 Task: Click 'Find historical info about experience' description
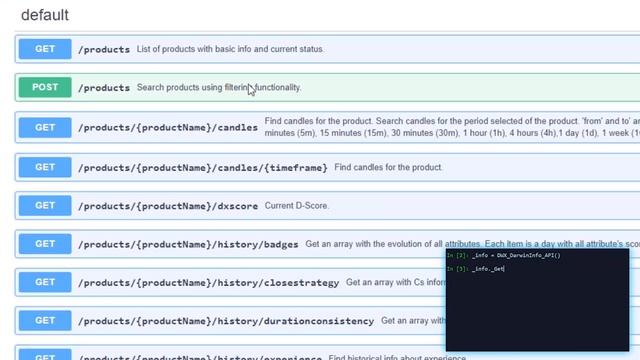pos(397,358)
